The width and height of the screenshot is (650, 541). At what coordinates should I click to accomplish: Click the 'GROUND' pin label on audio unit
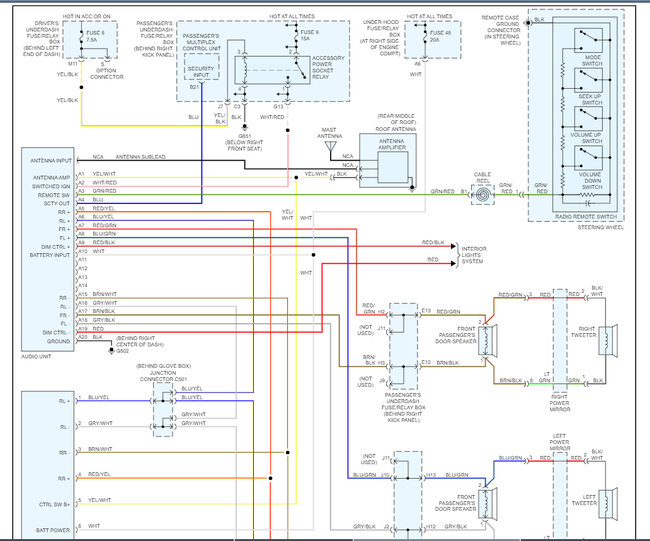coord(58,341)
